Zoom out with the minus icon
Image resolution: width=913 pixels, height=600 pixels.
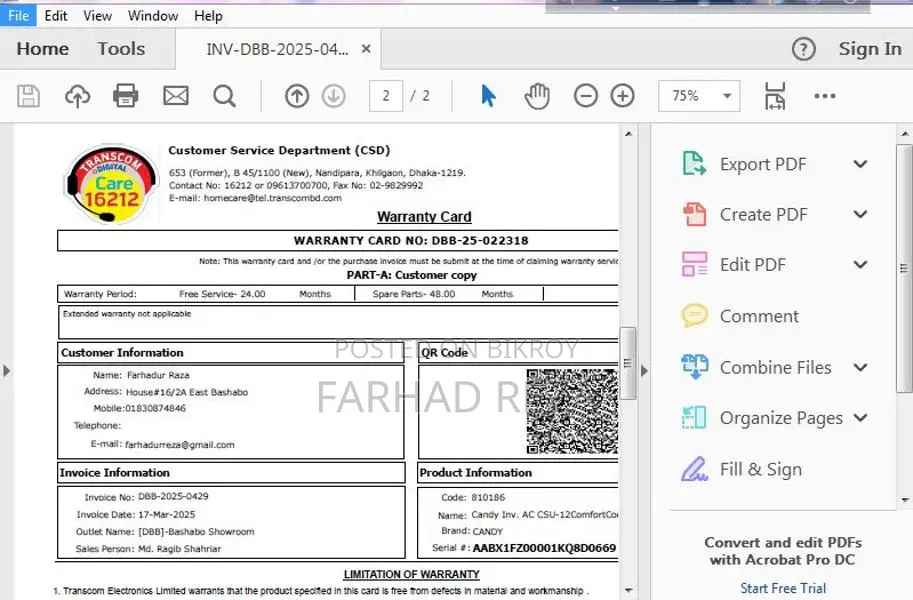[585, 96]
